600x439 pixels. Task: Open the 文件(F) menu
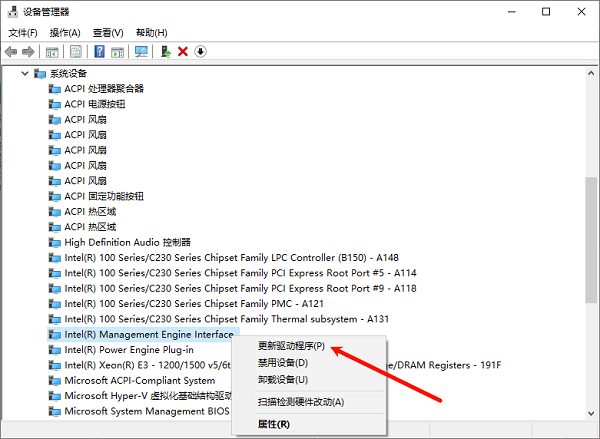22,32
